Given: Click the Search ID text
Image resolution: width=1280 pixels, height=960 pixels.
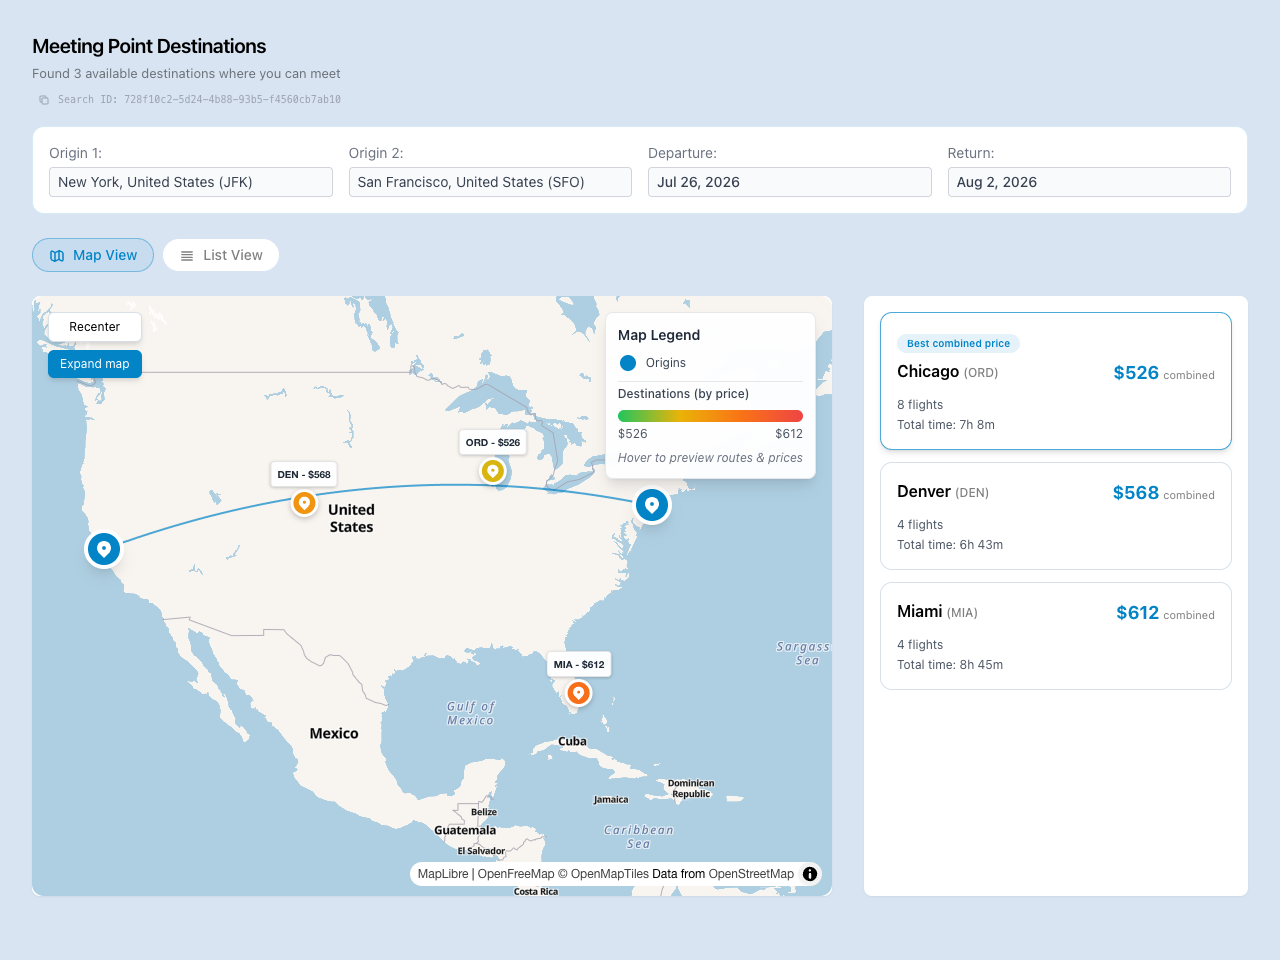Looking at the screenshot, I should click(x=199, y=100).
